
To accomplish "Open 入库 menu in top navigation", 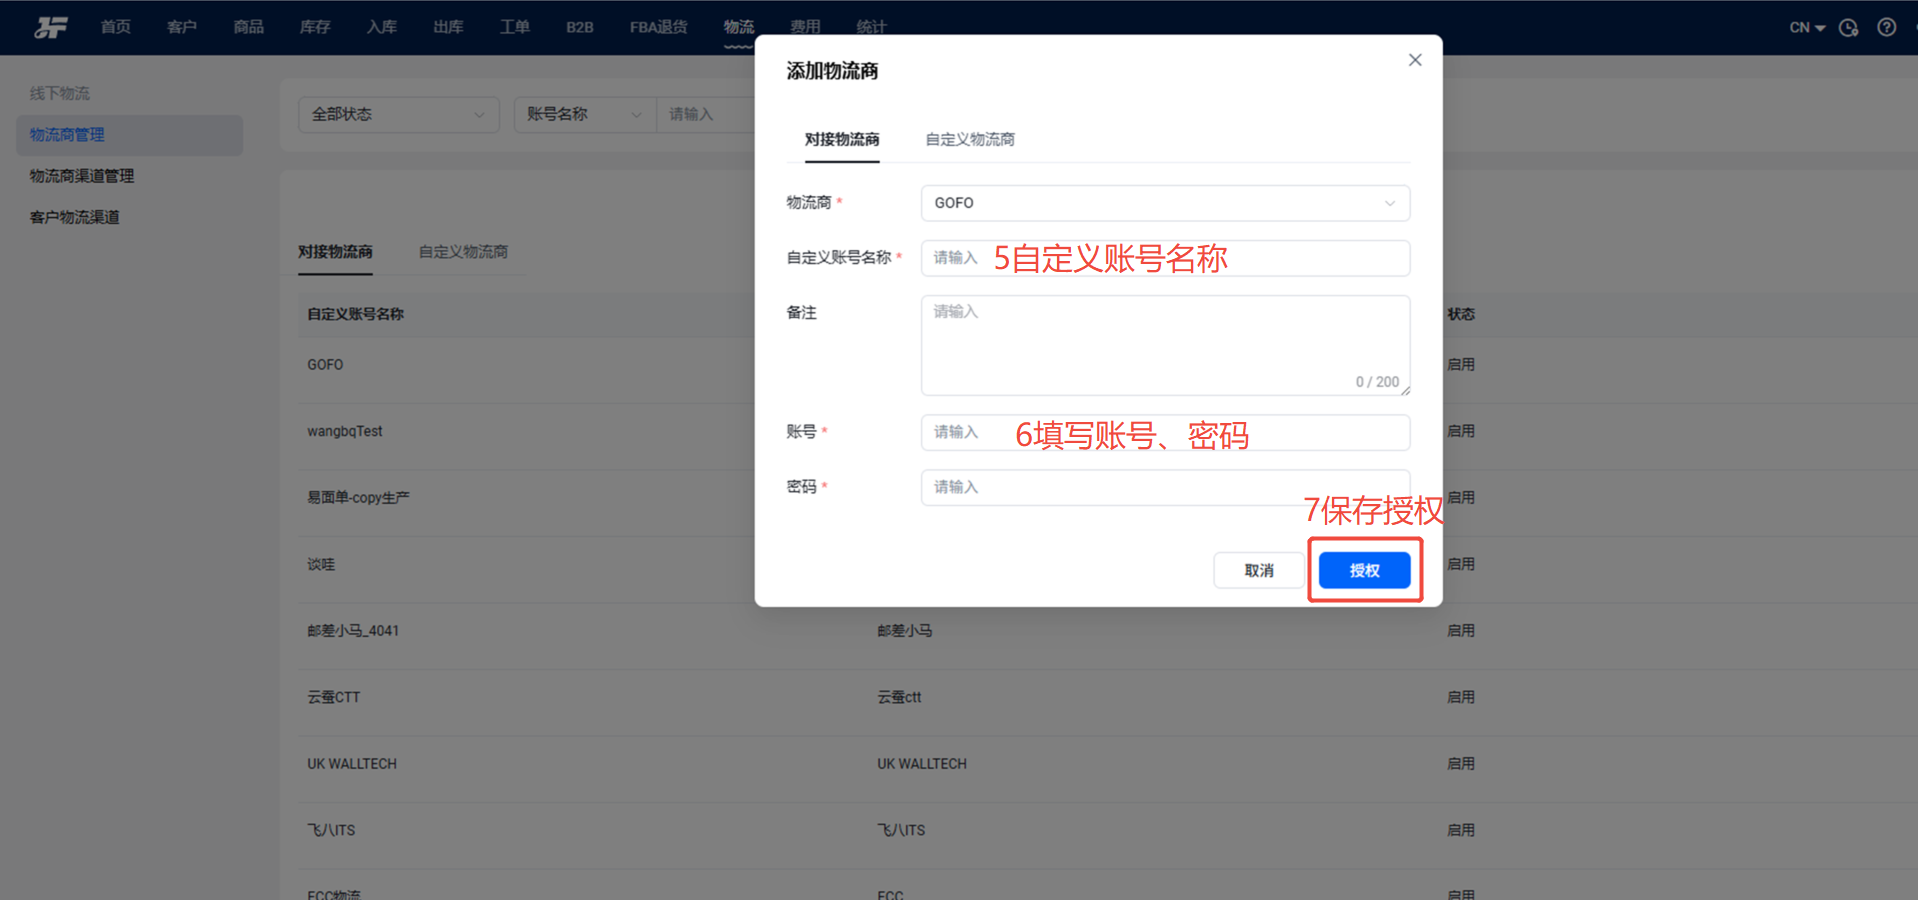I will (x=382, y=27).
